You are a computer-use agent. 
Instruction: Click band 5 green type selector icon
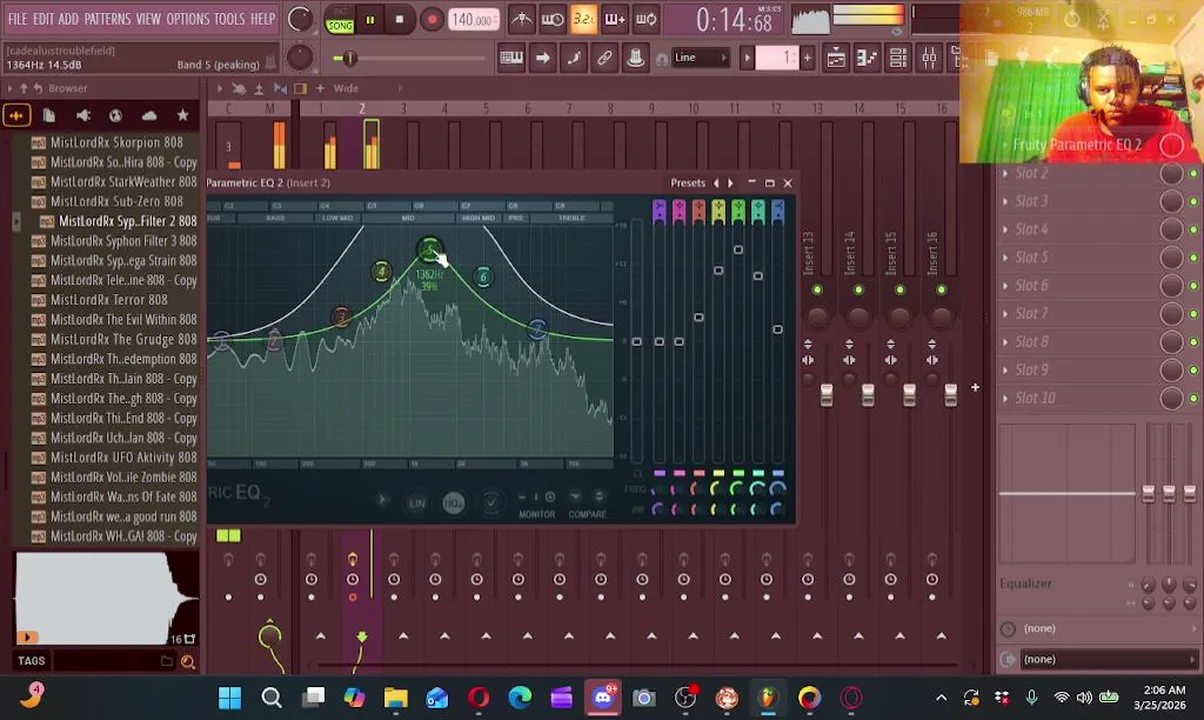(738, 210)
